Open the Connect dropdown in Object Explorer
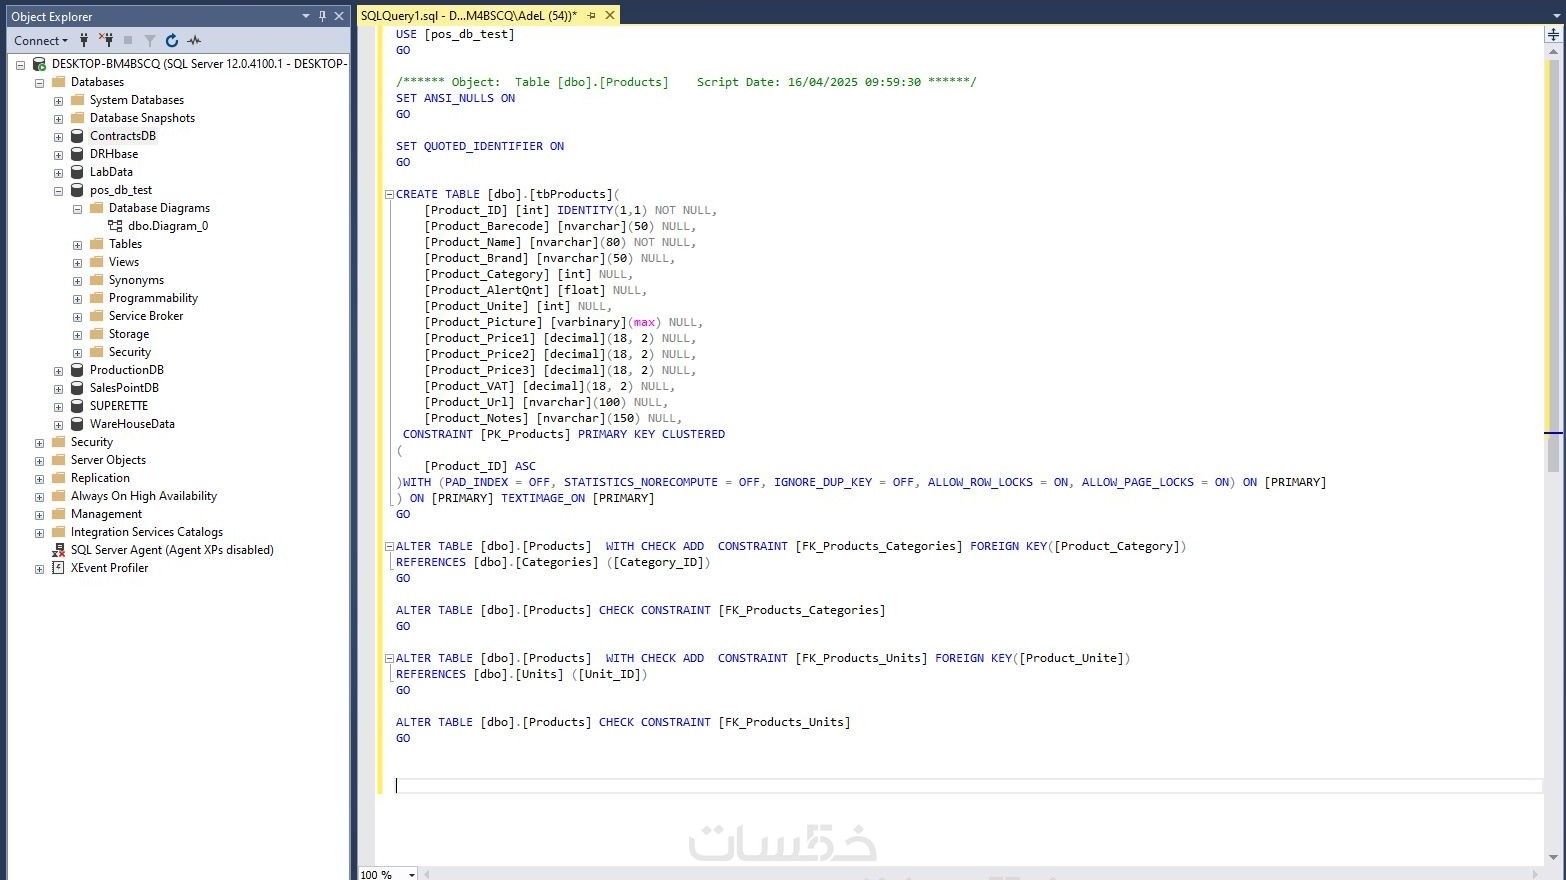 tap(40, 41)
